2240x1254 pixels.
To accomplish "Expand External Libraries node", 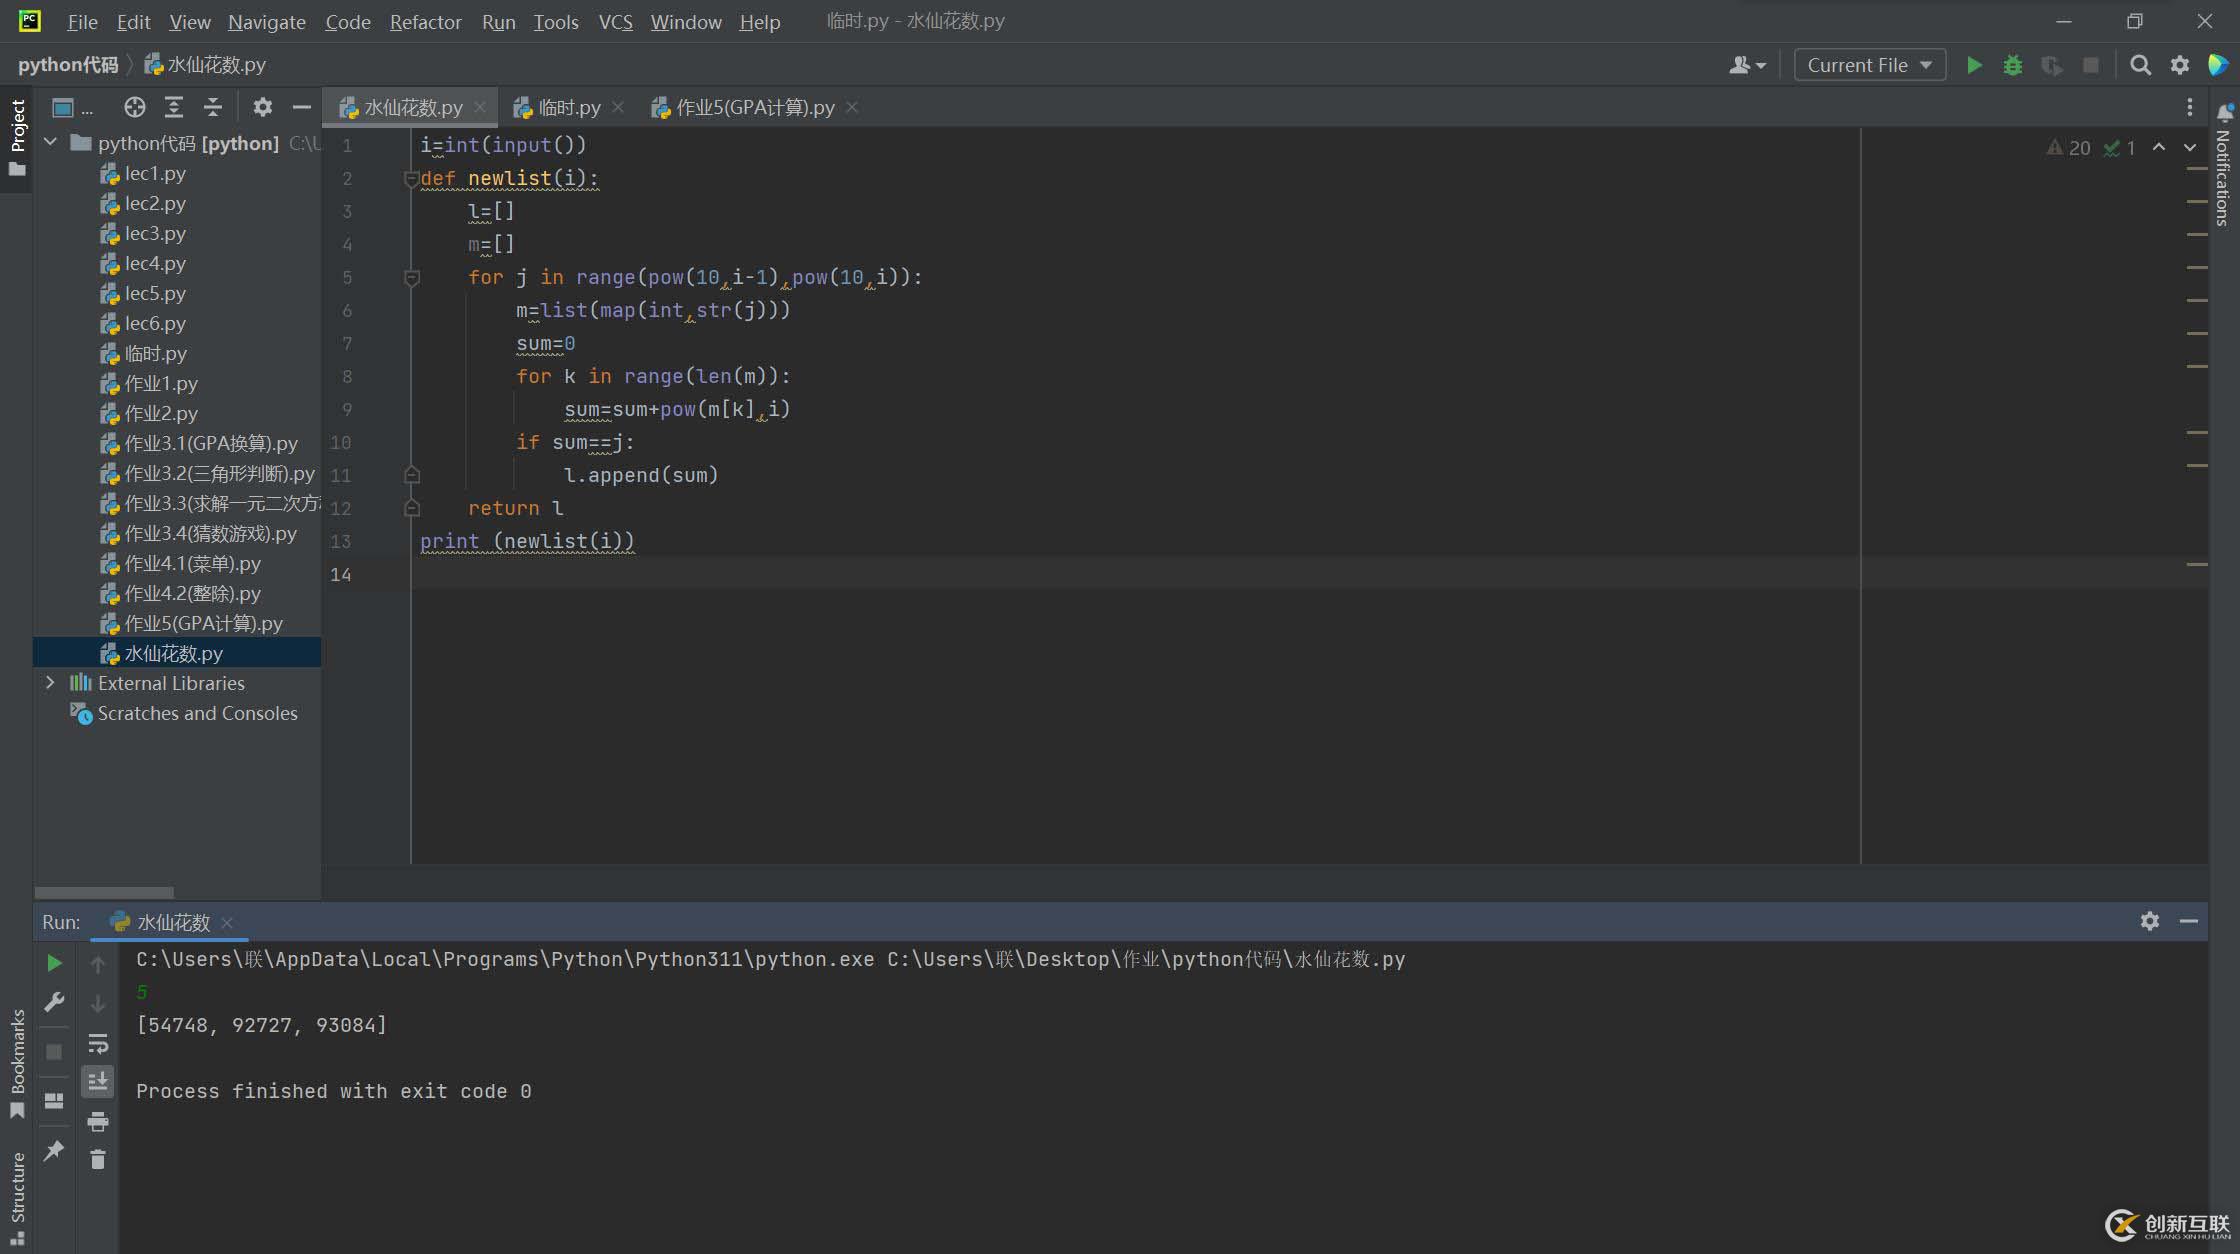I will tap(50, 683).
